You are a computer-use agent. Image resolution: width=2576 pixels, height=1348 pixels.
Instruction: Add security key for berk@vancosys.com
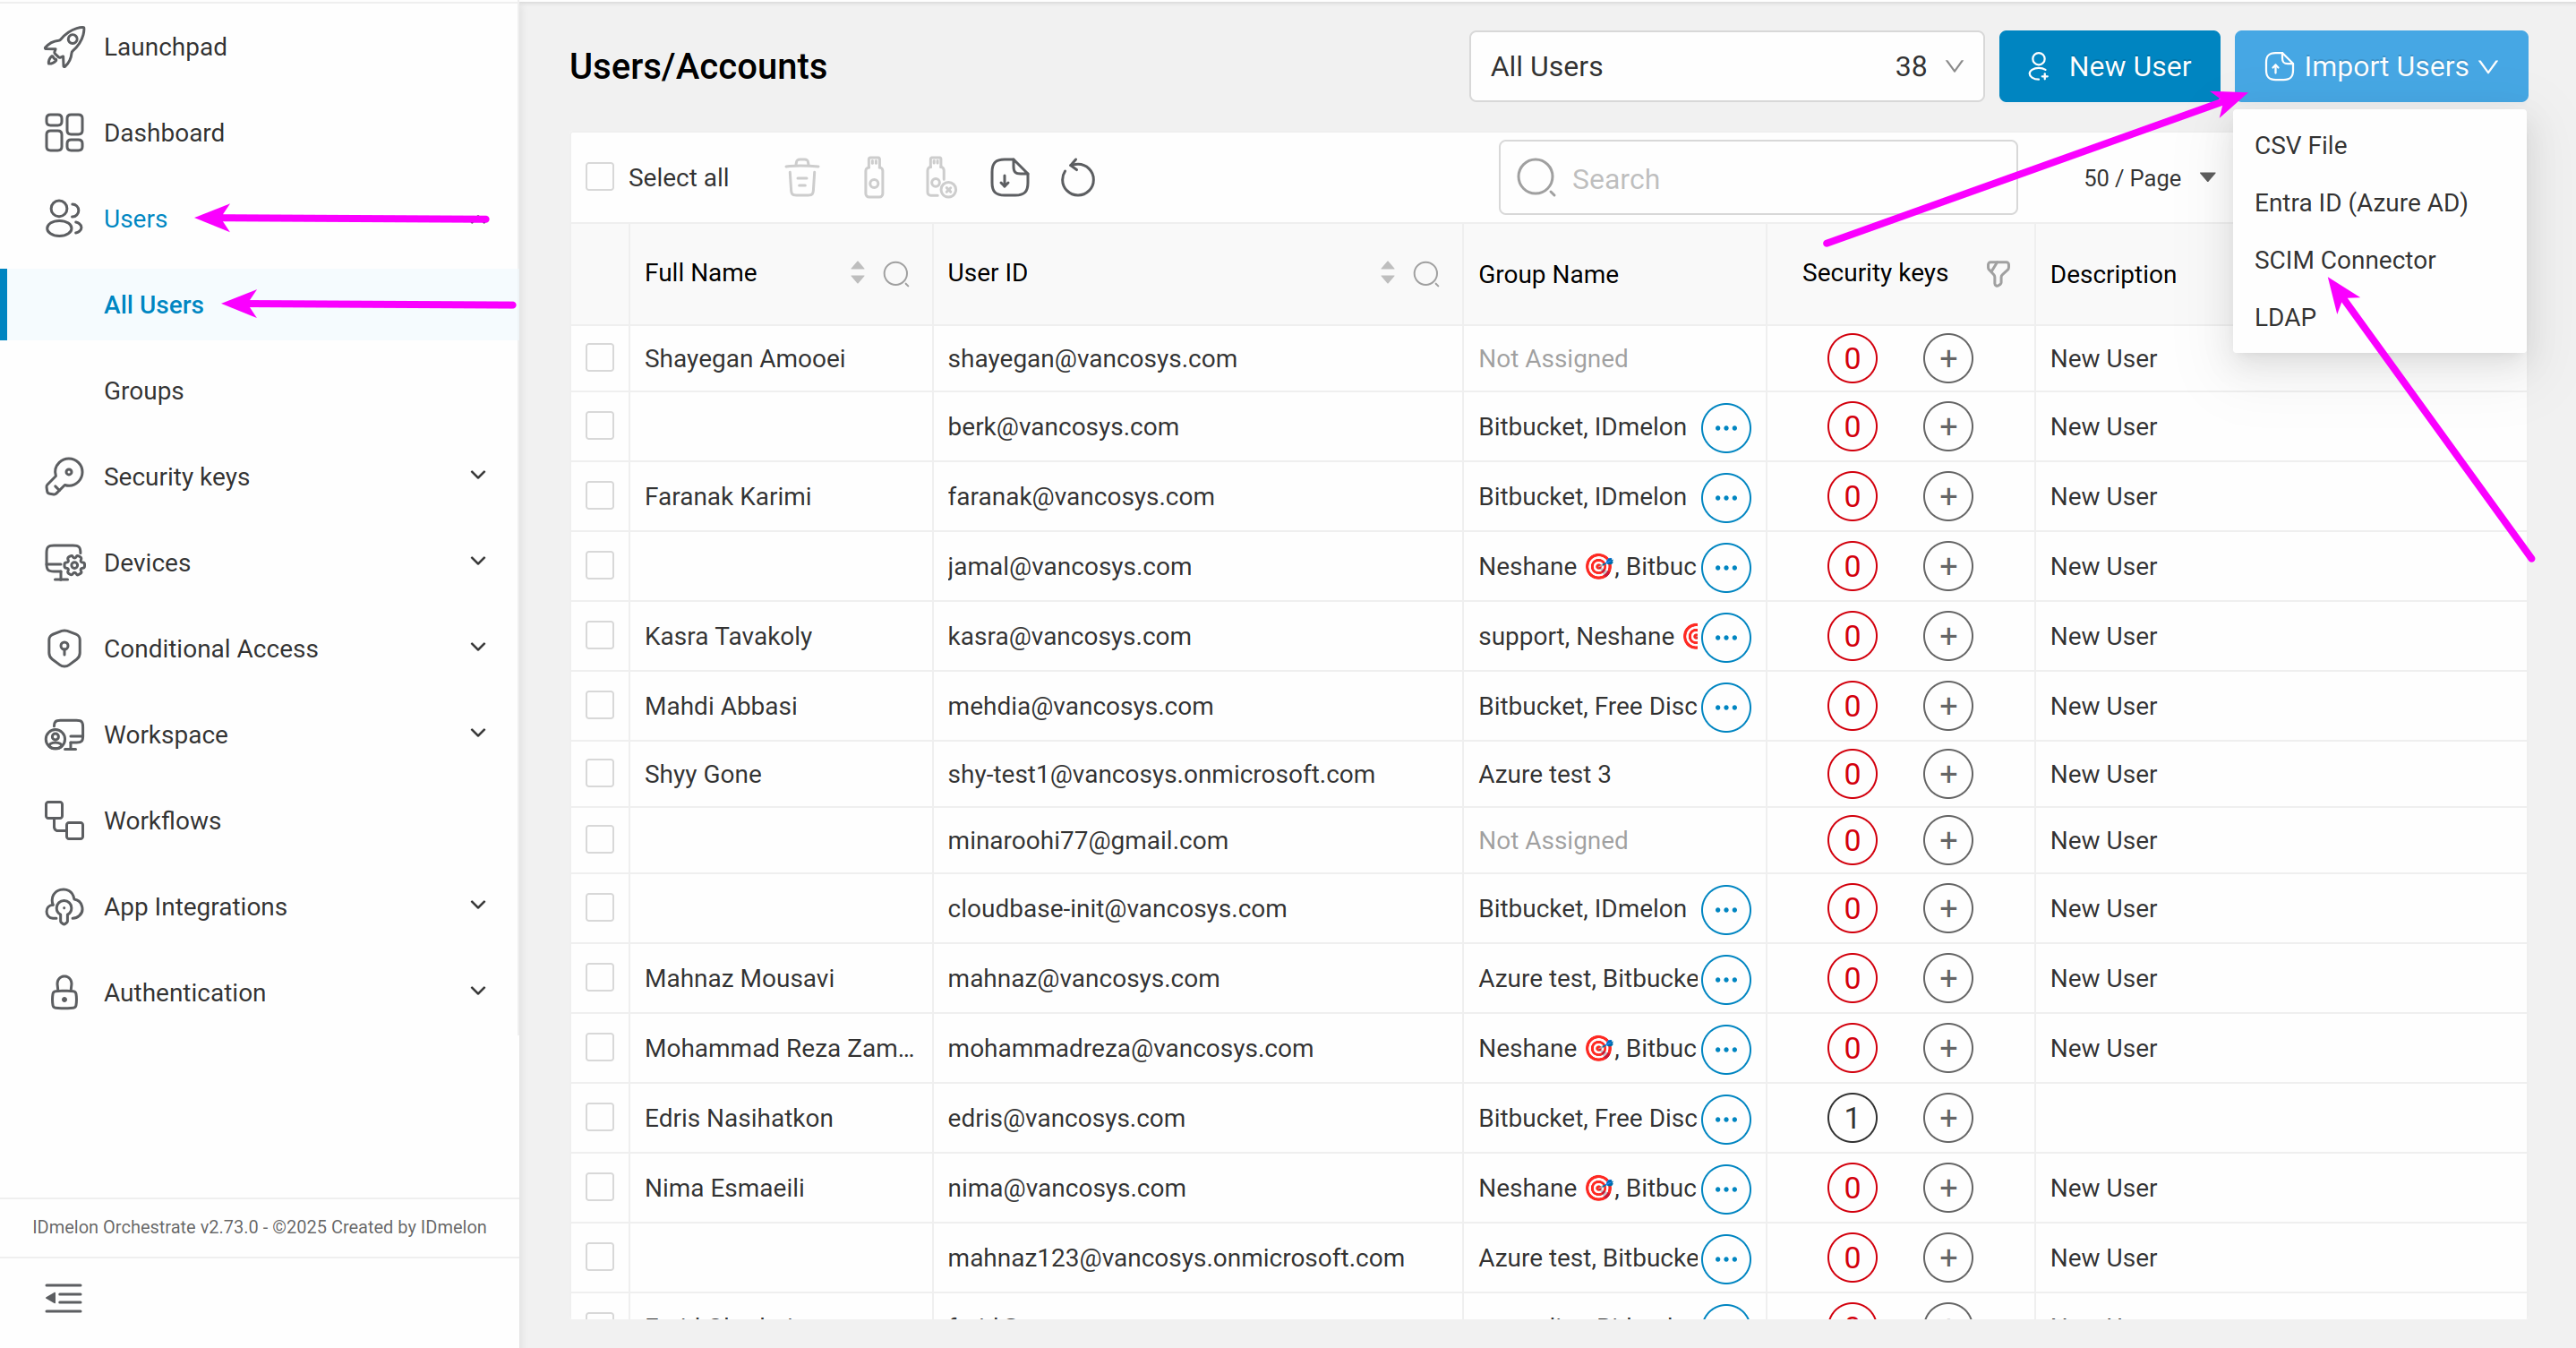tap(1948, 427)
